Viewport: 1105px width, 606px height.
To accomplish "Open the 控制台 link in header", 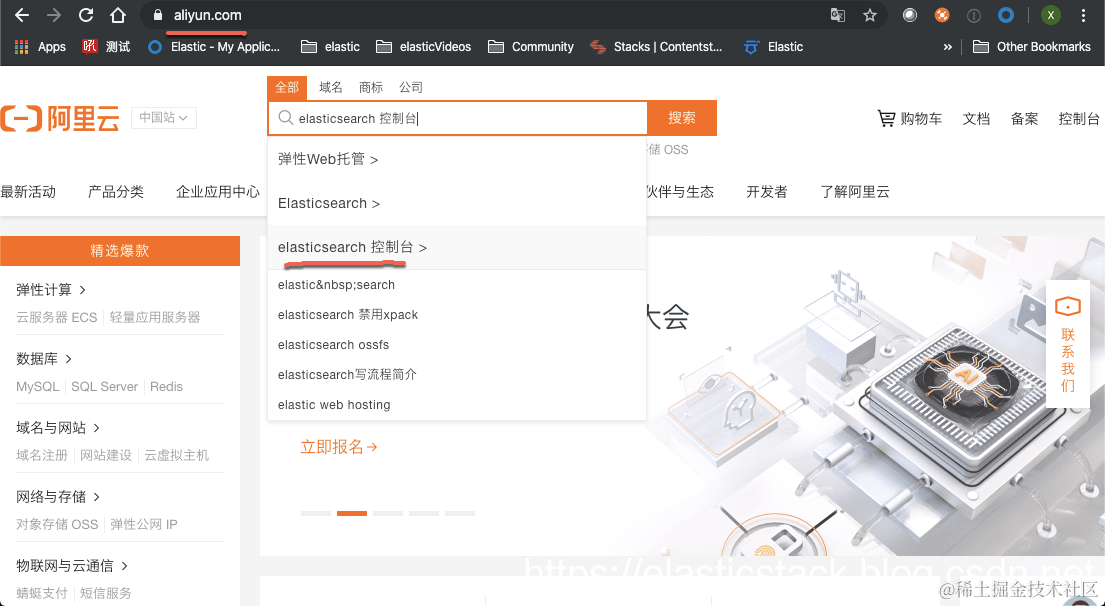I will click(1079, 119).
